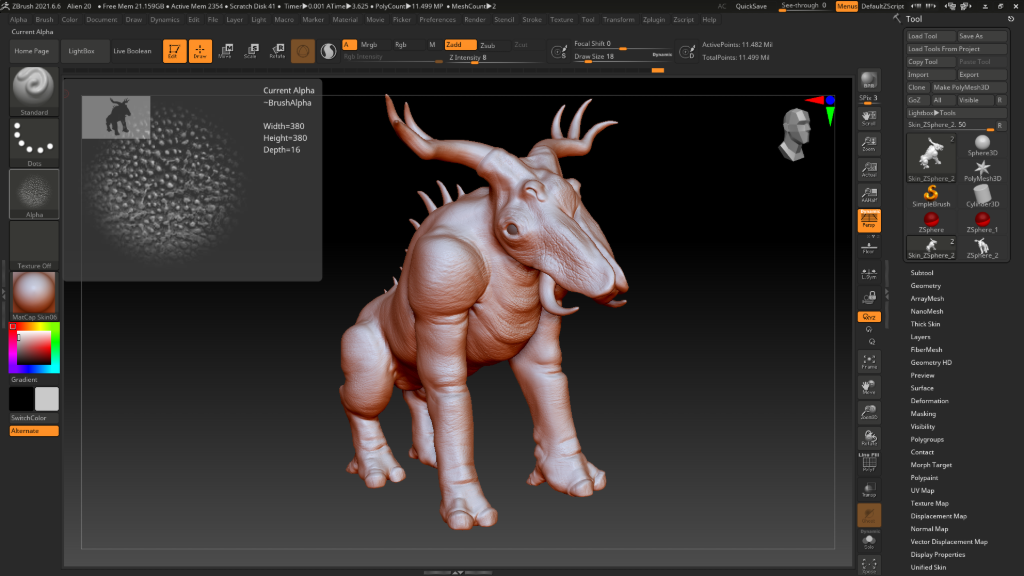Toggle the Floor grid
The width and height of the screenshot is (1024, 576).
[869, 248]
